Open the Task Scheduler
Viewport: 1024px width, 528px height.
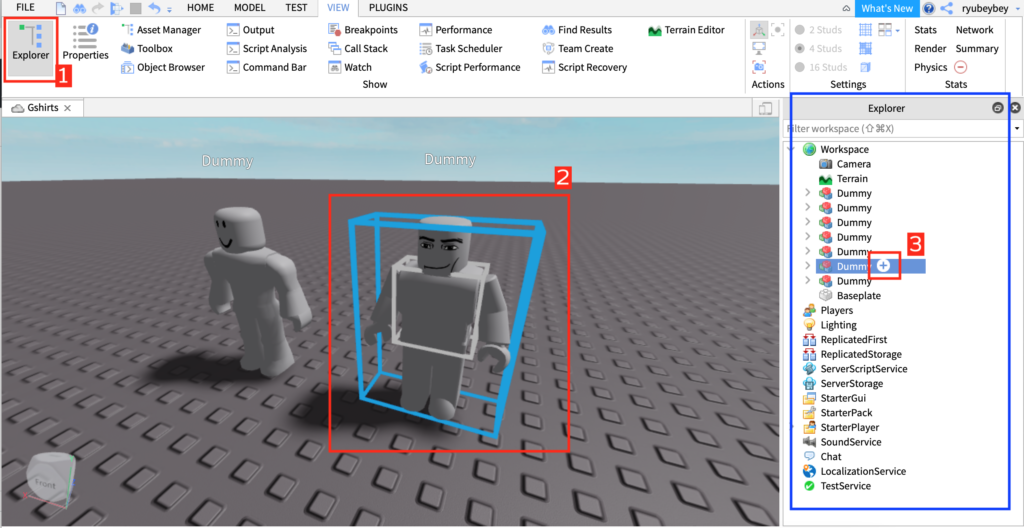tap(460, 48)
